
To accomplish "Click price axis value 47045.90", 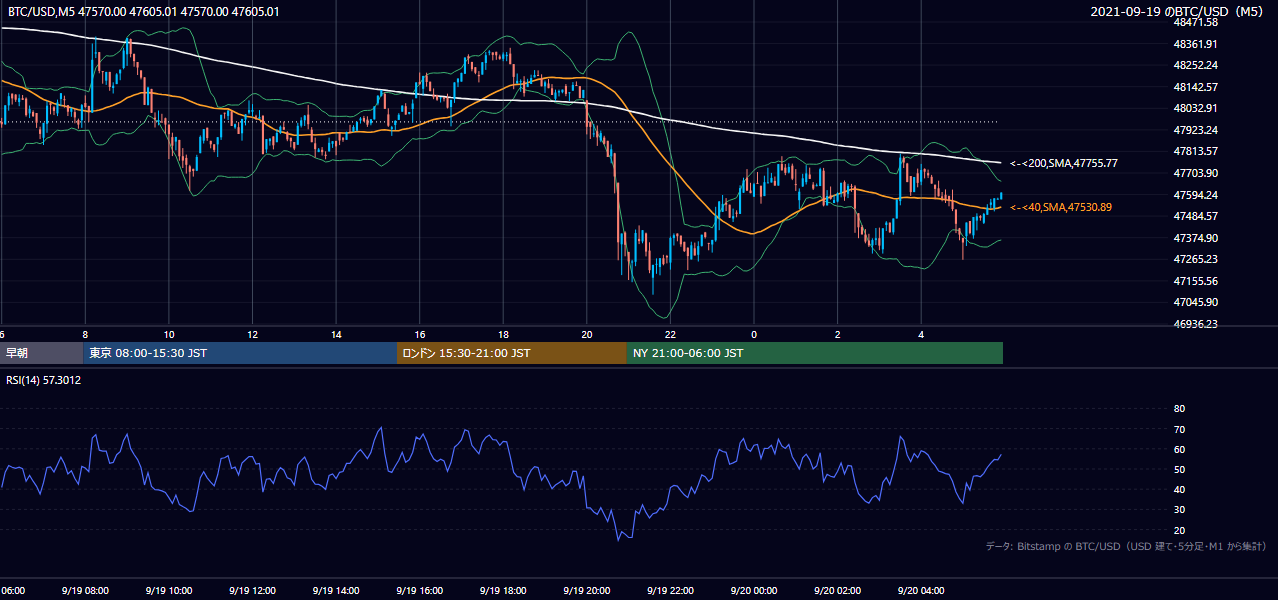I will (x=1195, y=302).
